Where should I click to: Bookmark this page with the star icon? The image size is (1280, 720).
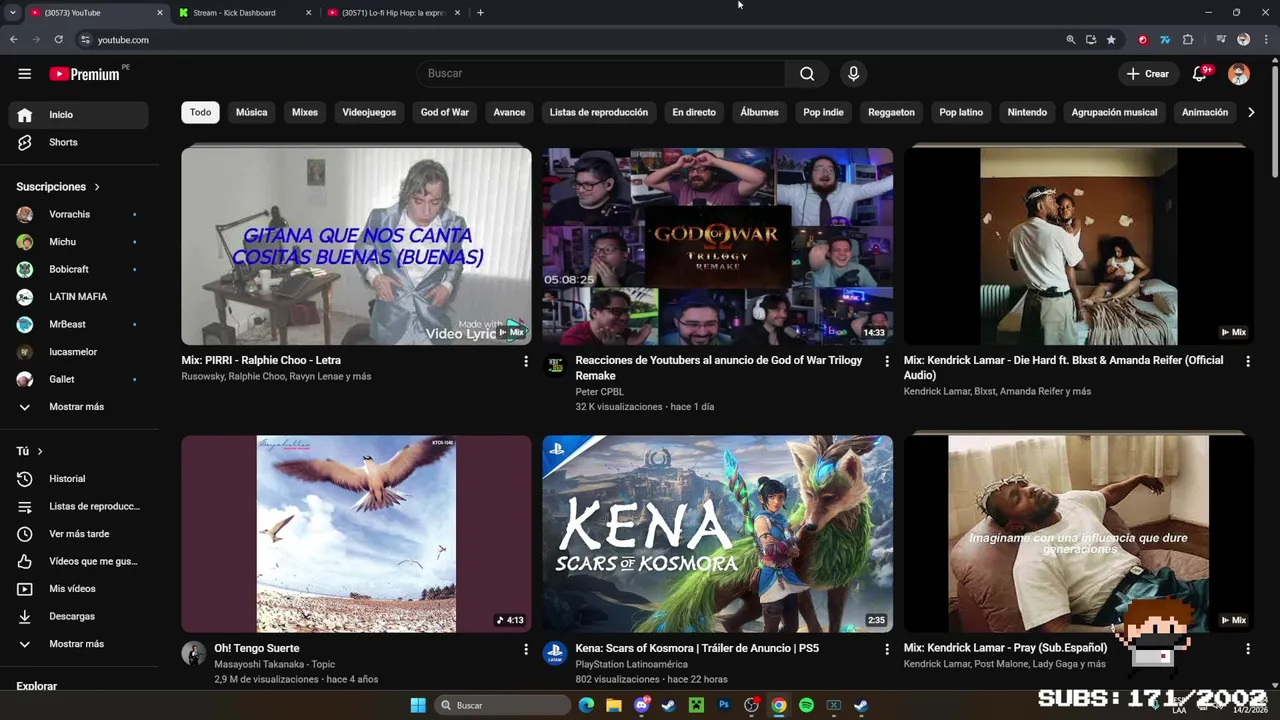(1111, 40)
